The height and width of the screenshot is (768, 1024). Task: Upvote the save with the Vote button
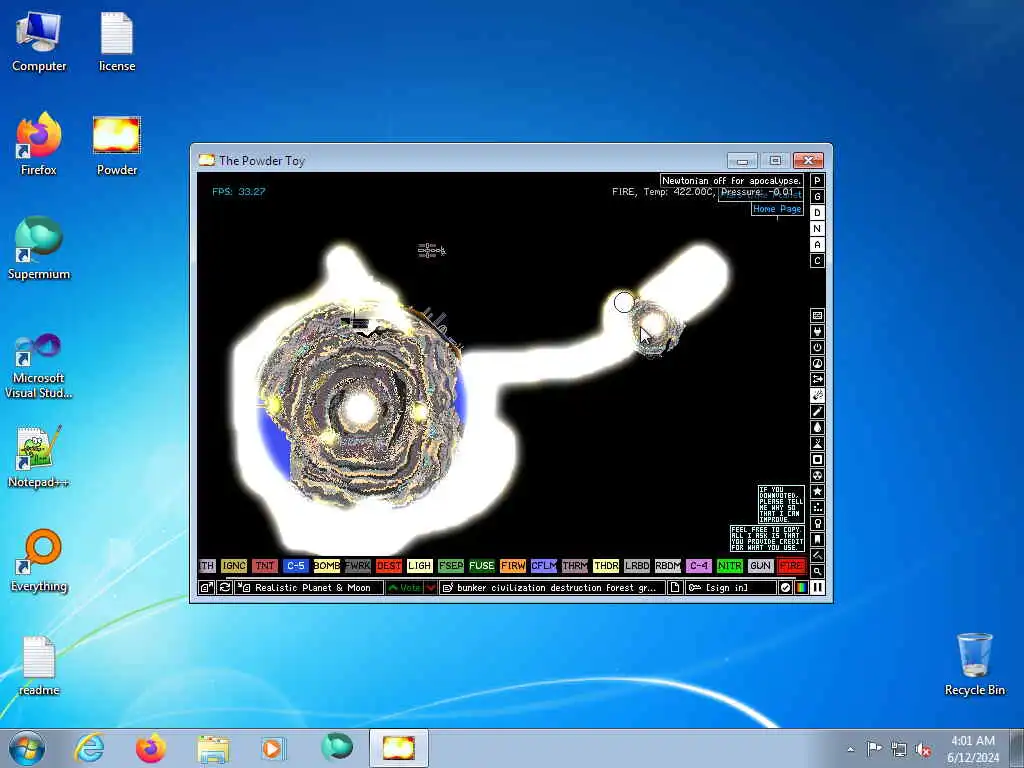[x=404, y=588]
